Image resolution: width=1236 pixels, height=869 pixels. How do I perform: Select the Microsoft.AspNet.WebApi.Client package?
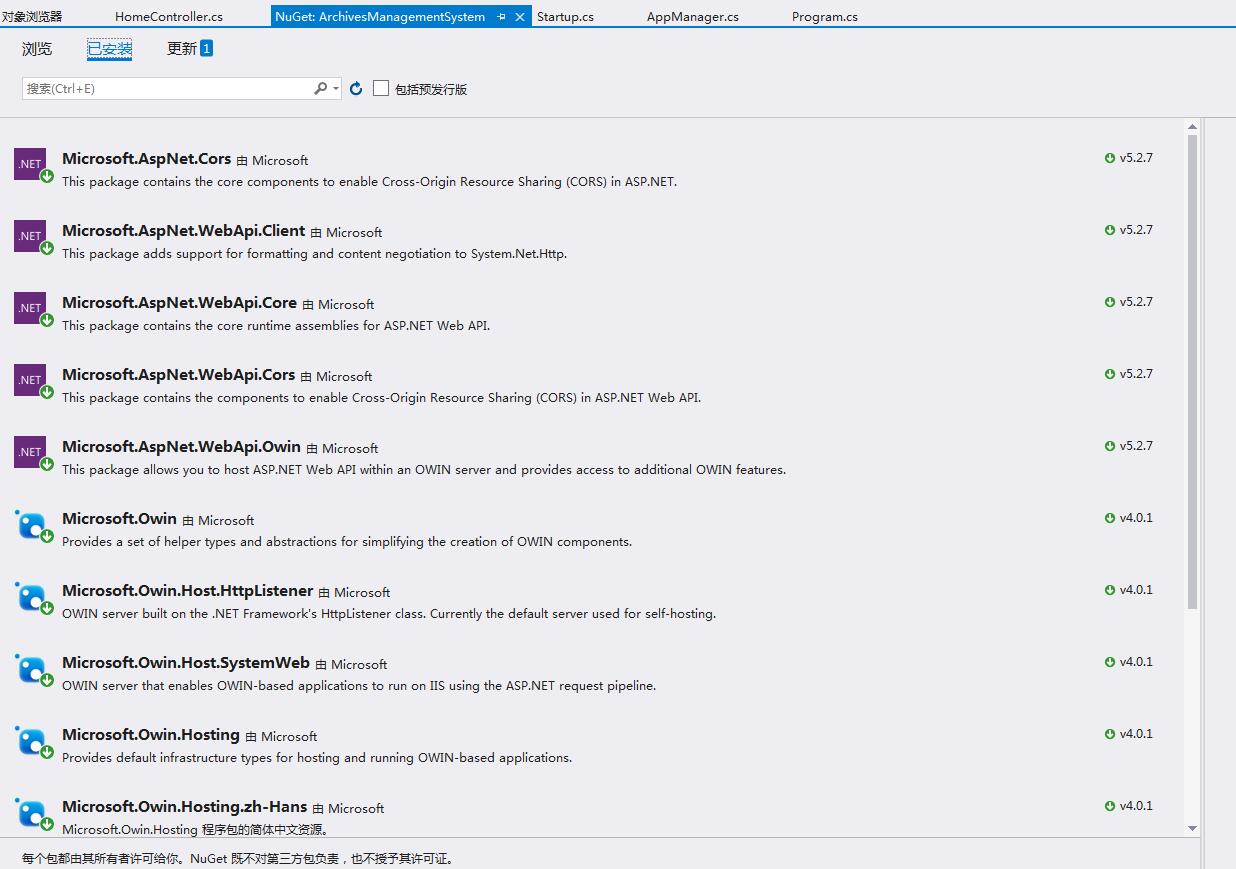(184, 231)
